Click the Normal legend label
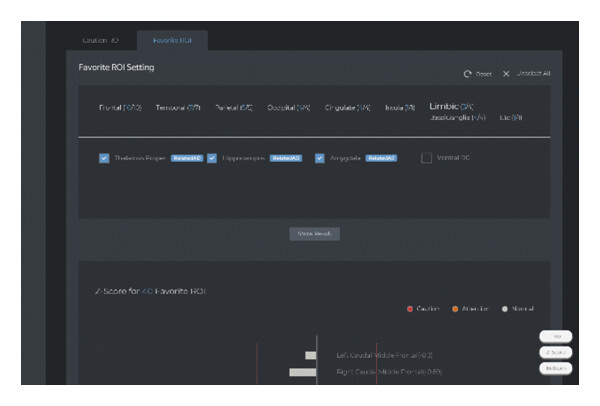 click(523, 309)
